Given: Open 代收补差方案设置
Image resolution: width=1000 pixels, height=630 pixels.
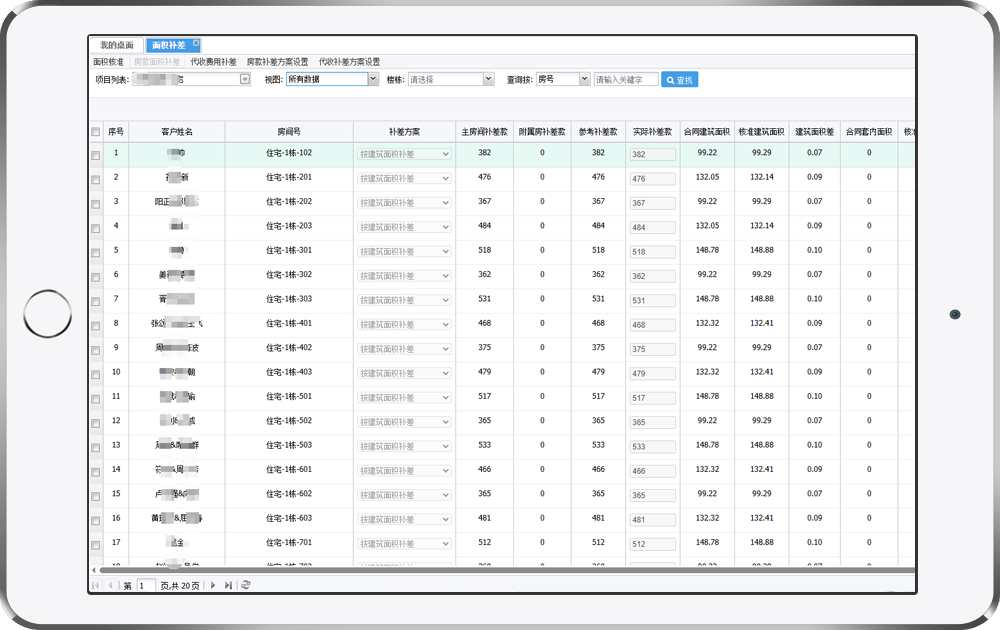Looking at the screenshot, I should click(x=349, y=62).
